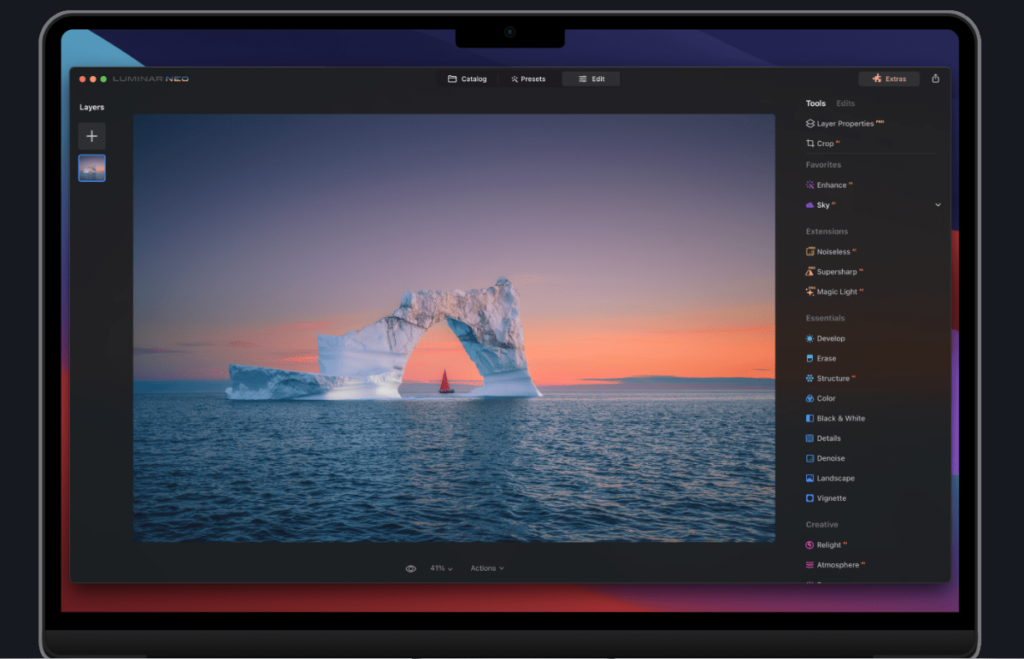
Task: Open the Actions dropdown
Action: click(x=487, y=567)
